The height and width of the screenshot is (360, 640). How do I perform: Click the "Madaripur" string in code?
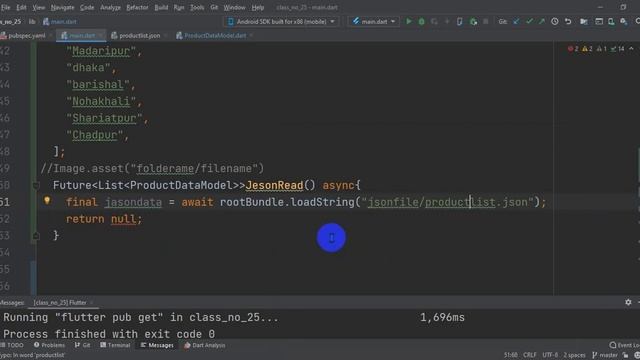point(101,51)
